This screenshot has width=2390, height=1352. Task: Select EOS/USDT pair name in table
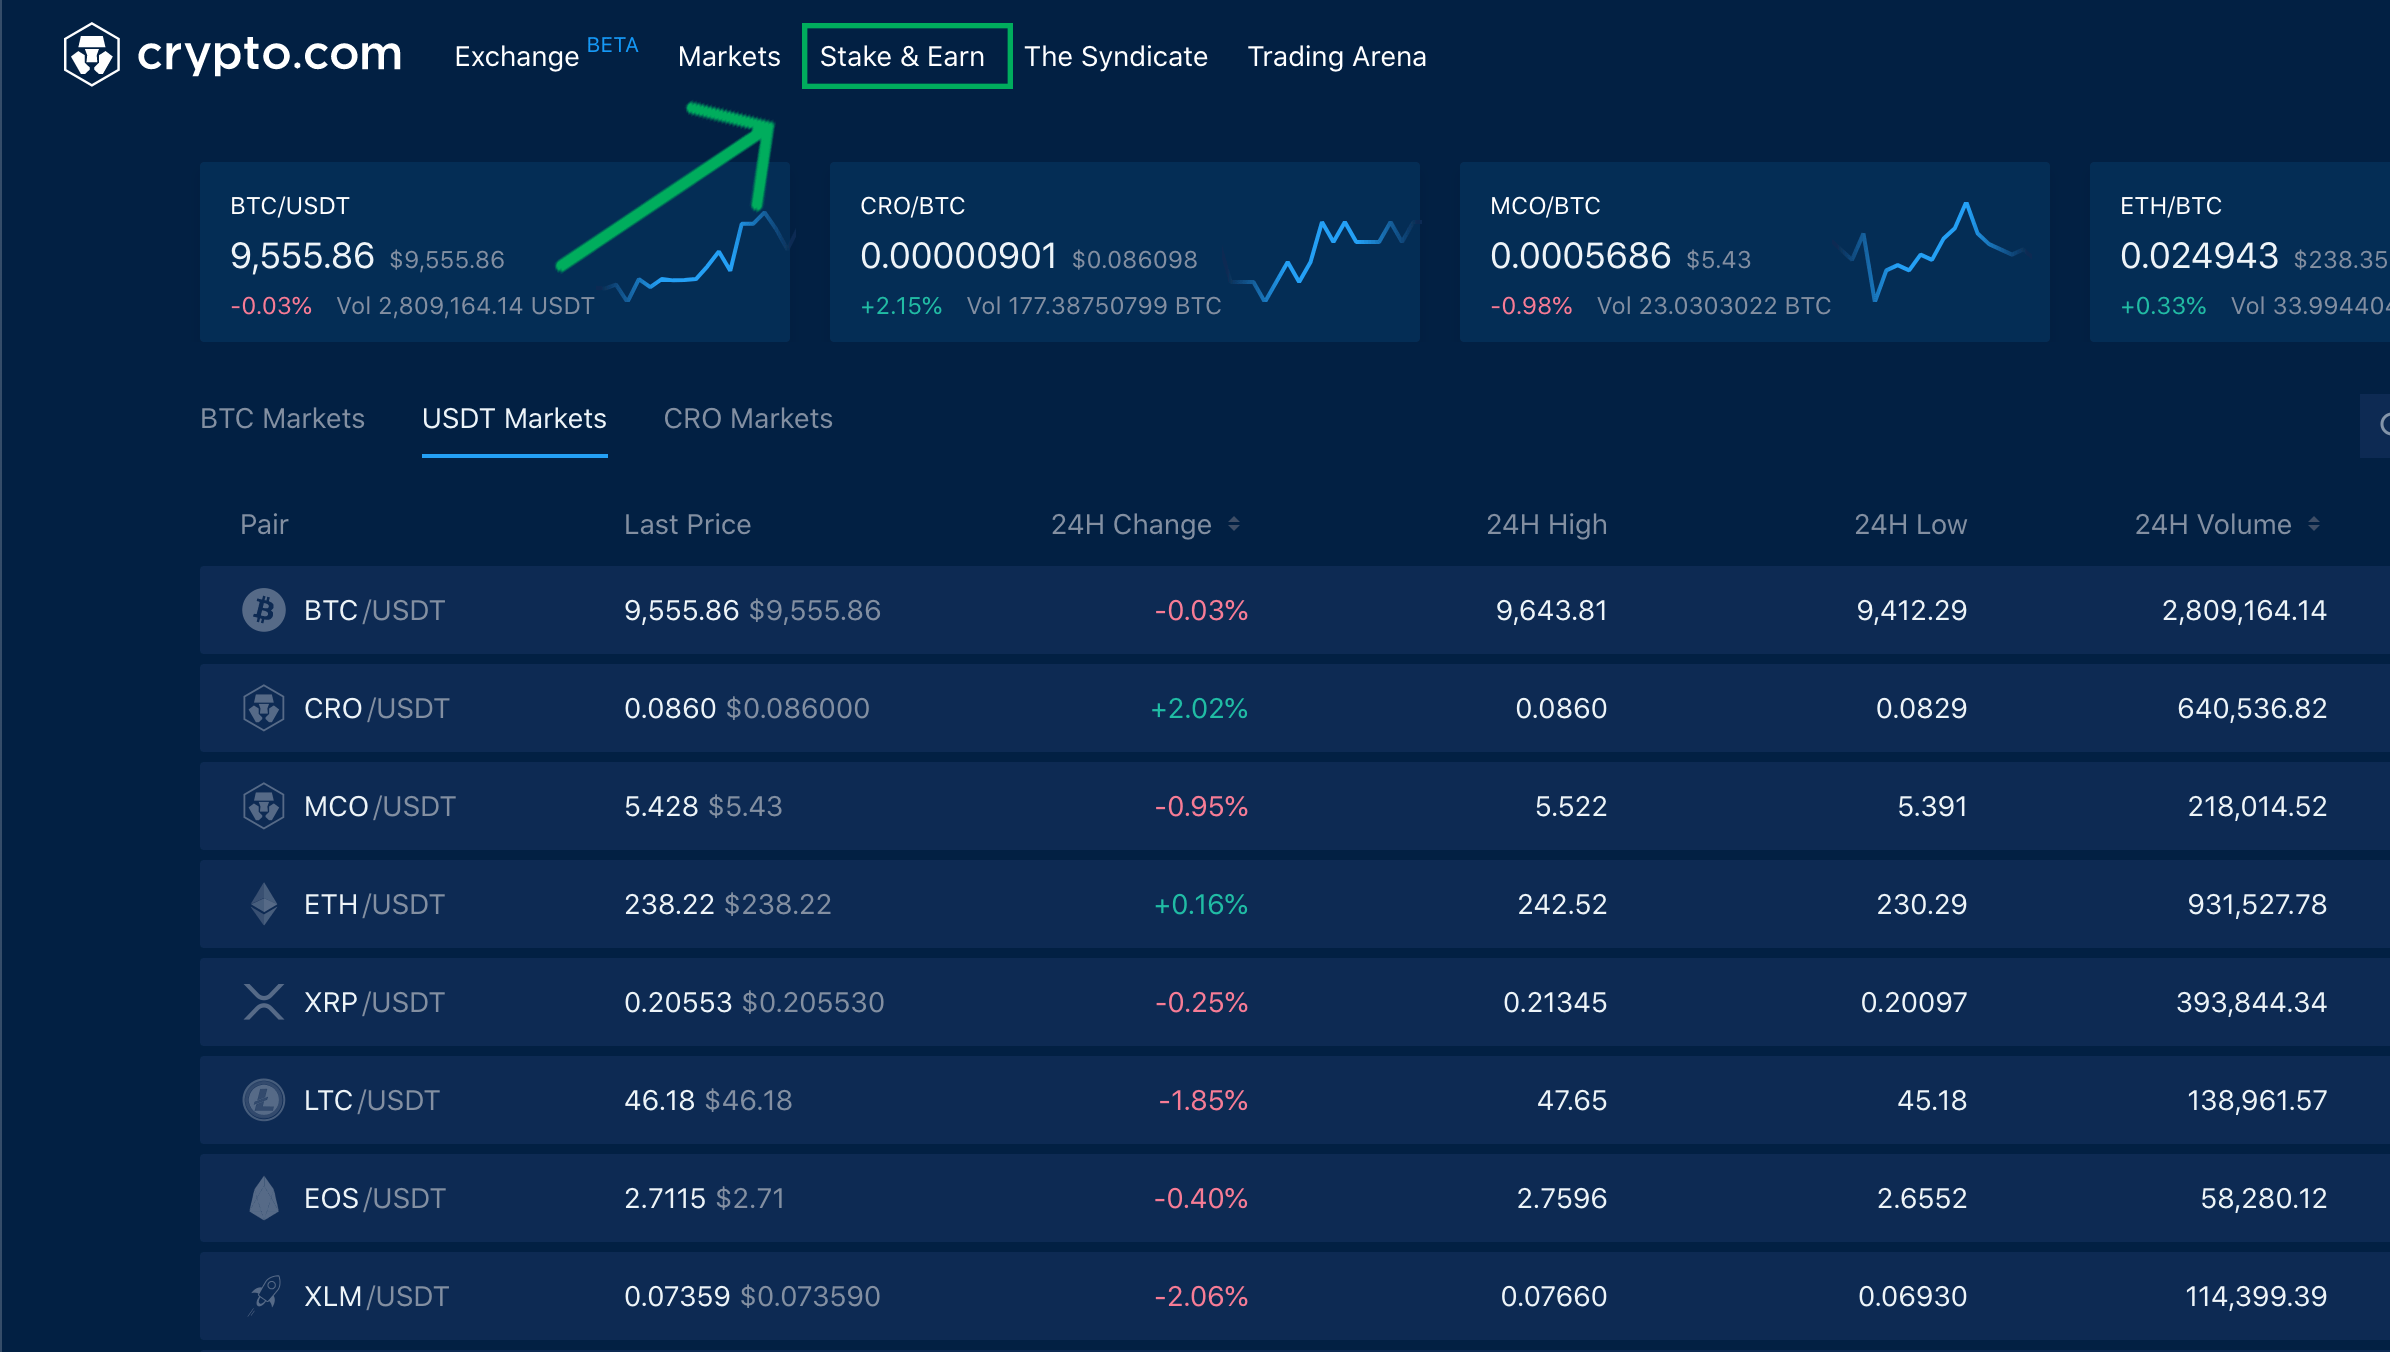374,1198
